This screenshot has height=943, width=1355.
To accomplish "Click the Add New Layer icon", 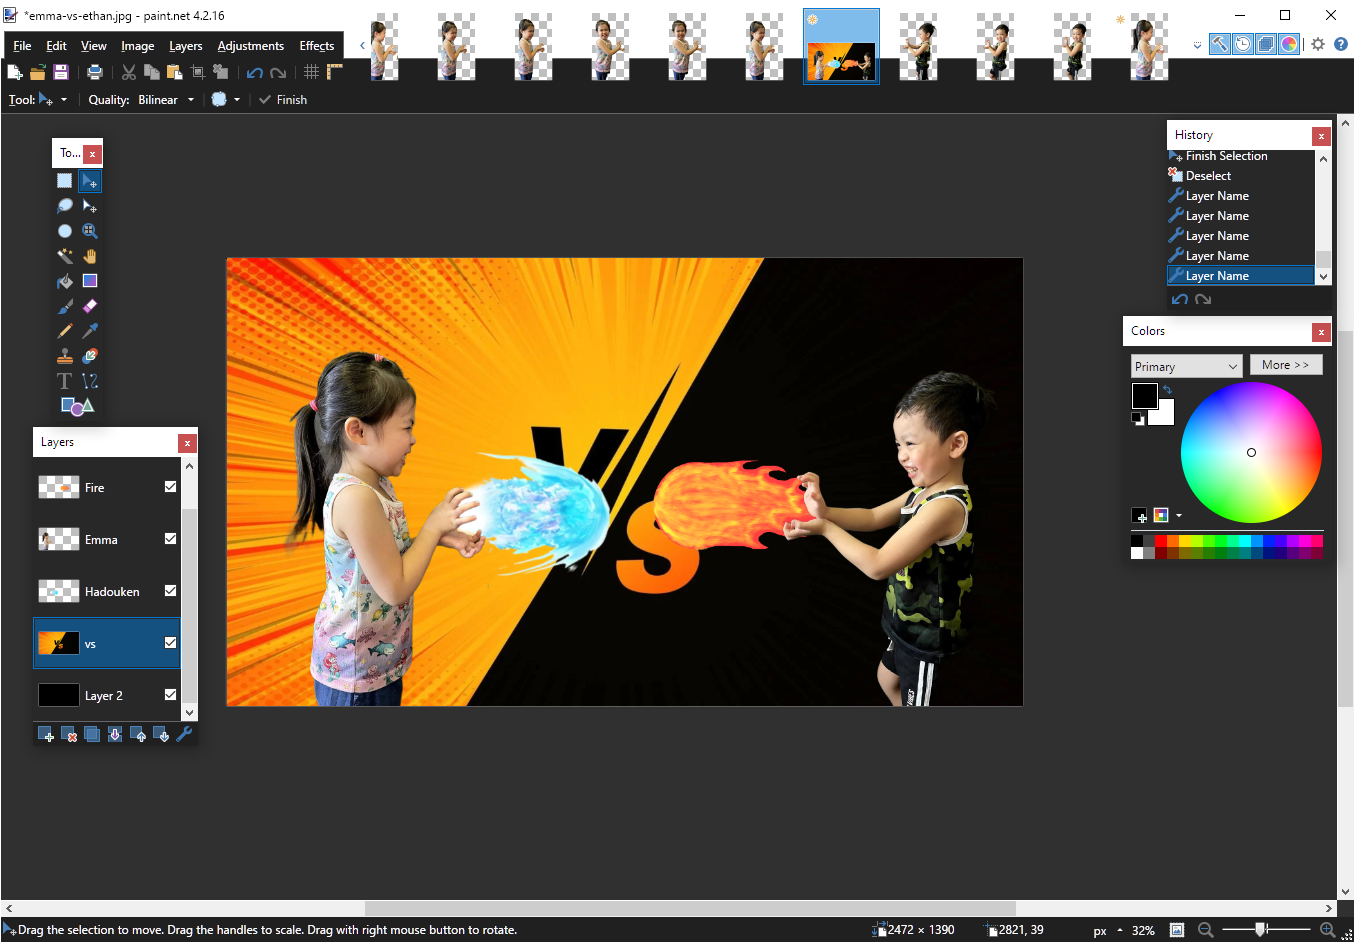I will pos(46,735).
